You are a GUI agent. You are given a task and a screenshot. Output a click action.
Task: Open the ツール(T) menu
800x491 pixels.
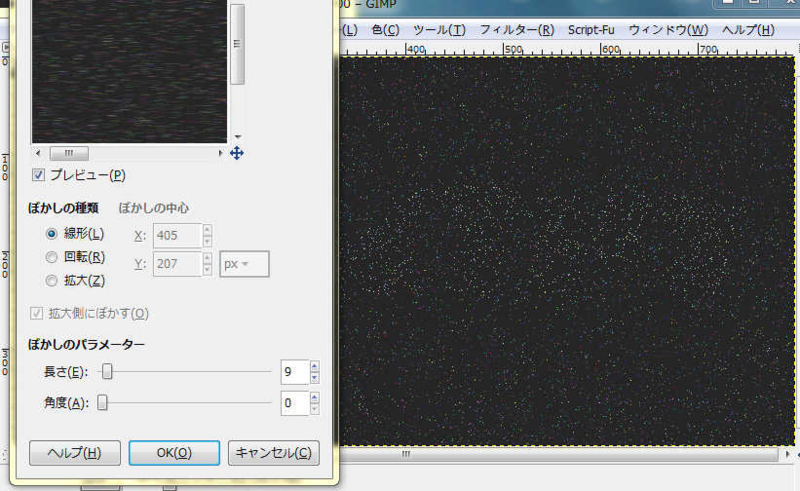coord(439,30)
